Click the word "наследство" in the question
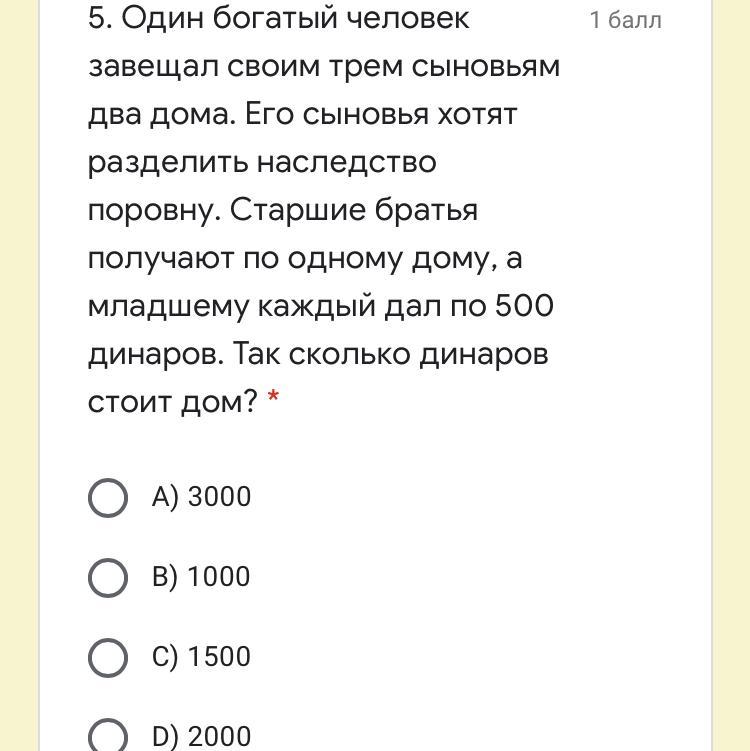This screenshot has height=751, width=750. click(x=346, y=162)
